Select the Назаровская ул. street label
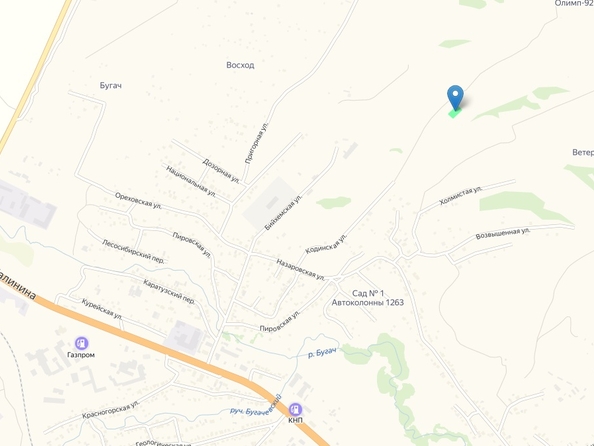Image resolution: width=594 pixels, height=446 pixels. click(301, 270)
